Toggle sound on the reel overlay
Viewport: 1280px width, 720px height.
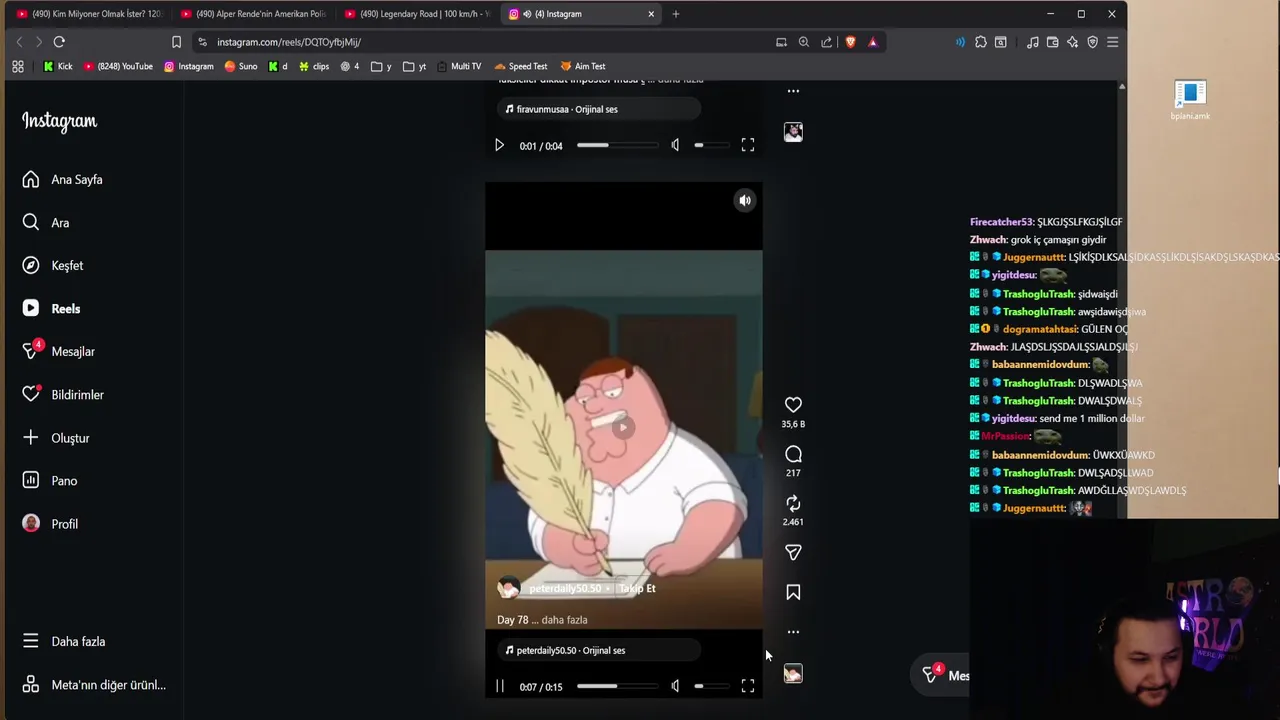[745, 201]
